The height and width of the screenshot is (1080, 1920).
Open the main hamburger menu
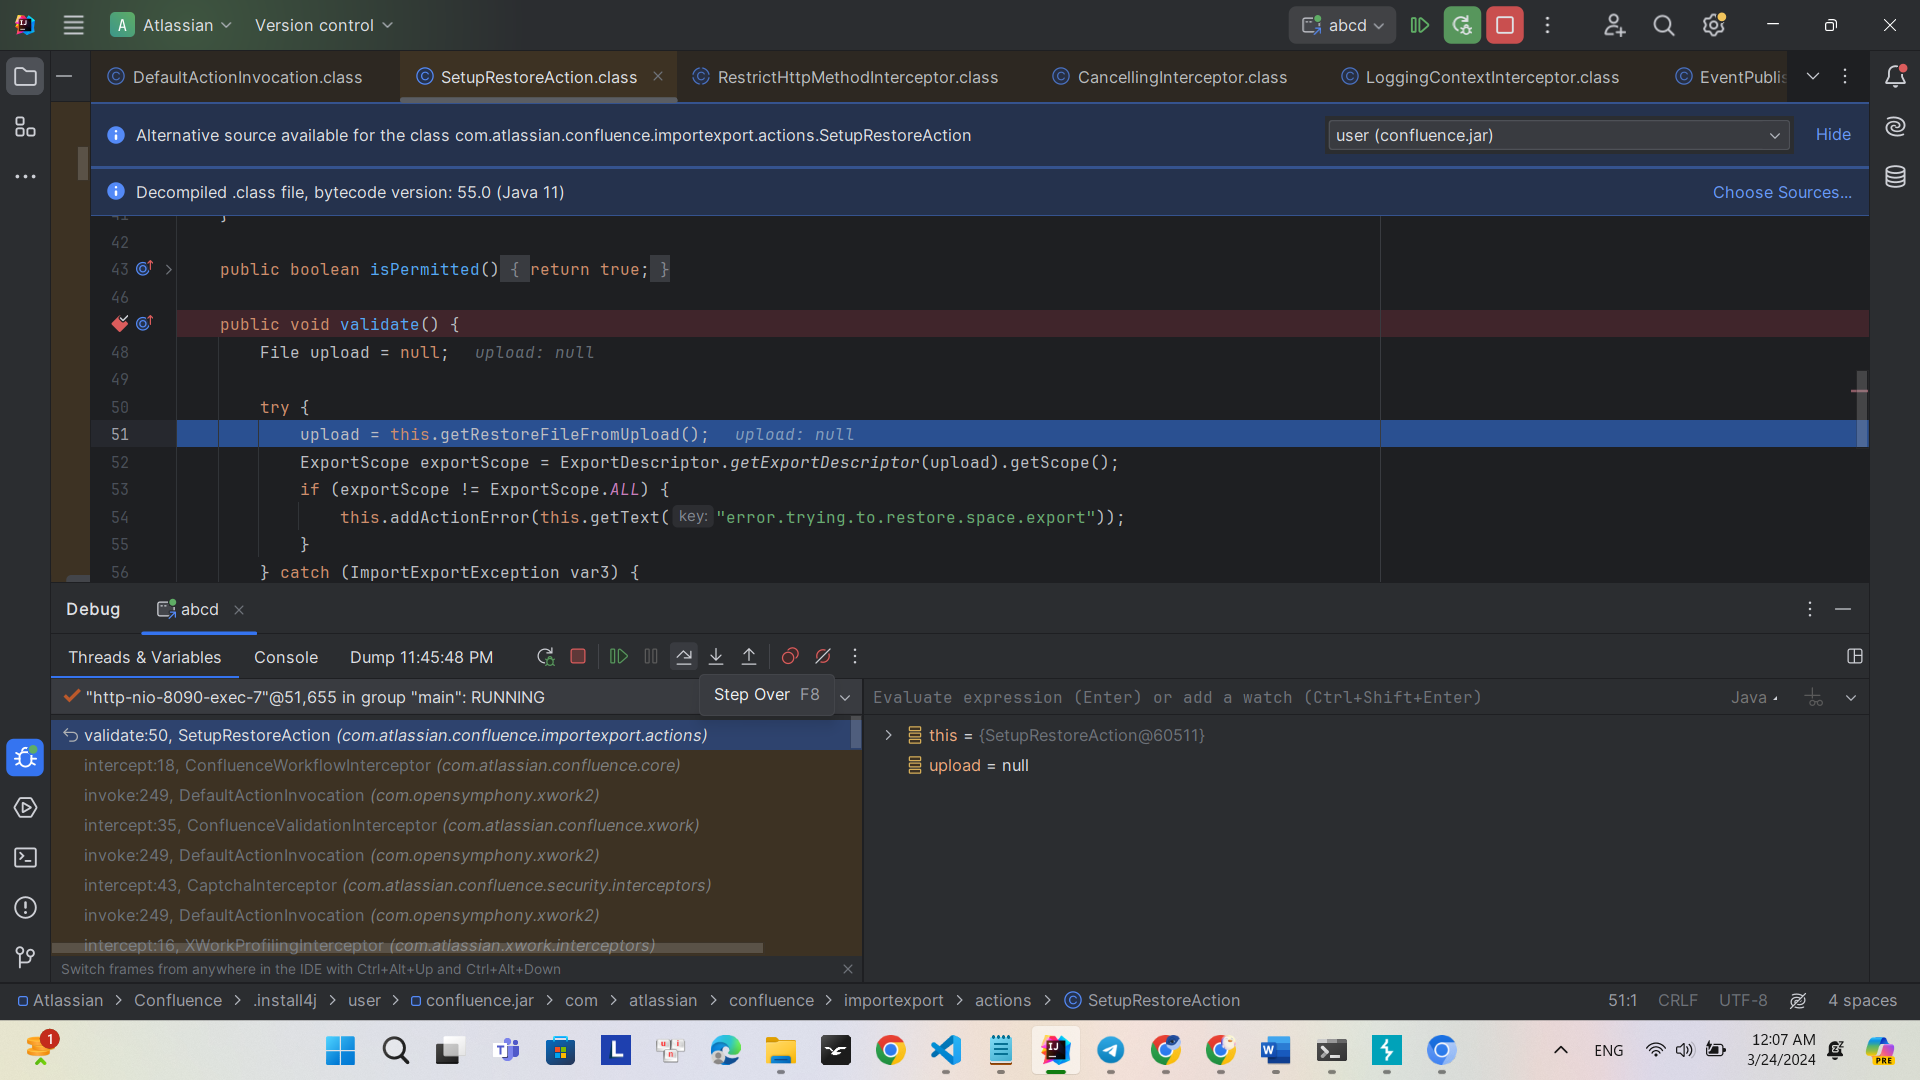(x=73, y=25)
